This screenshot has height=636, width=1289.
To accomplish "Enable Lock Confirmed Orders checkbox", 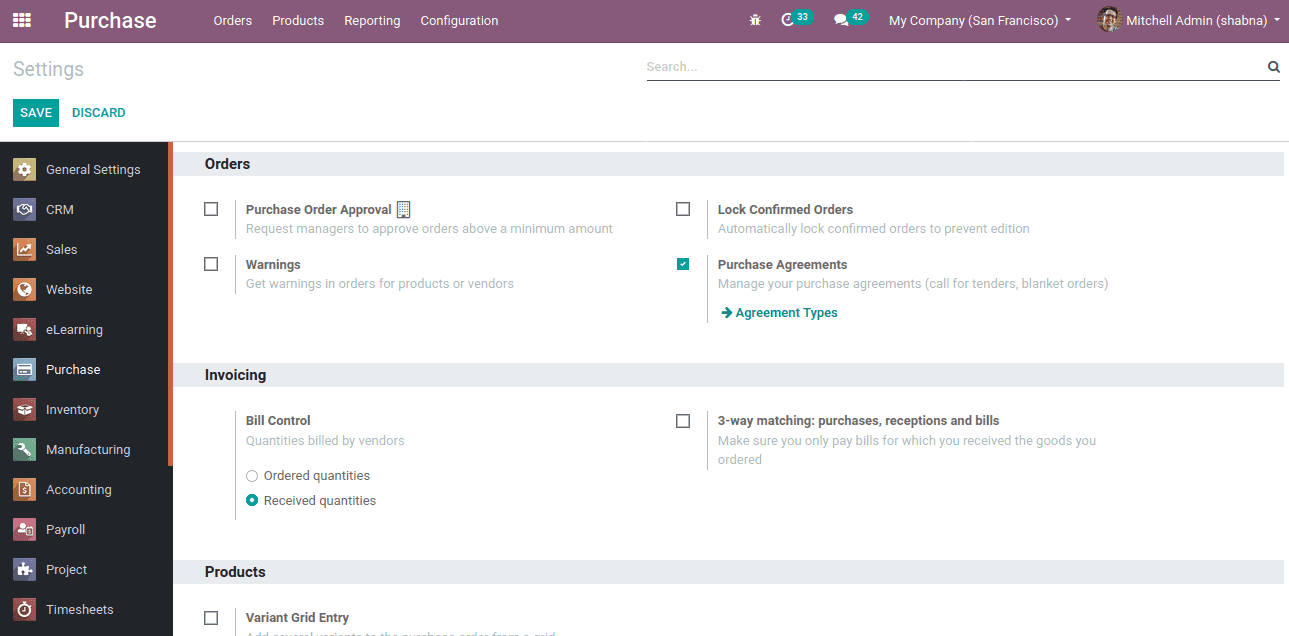I will (683, 209).
